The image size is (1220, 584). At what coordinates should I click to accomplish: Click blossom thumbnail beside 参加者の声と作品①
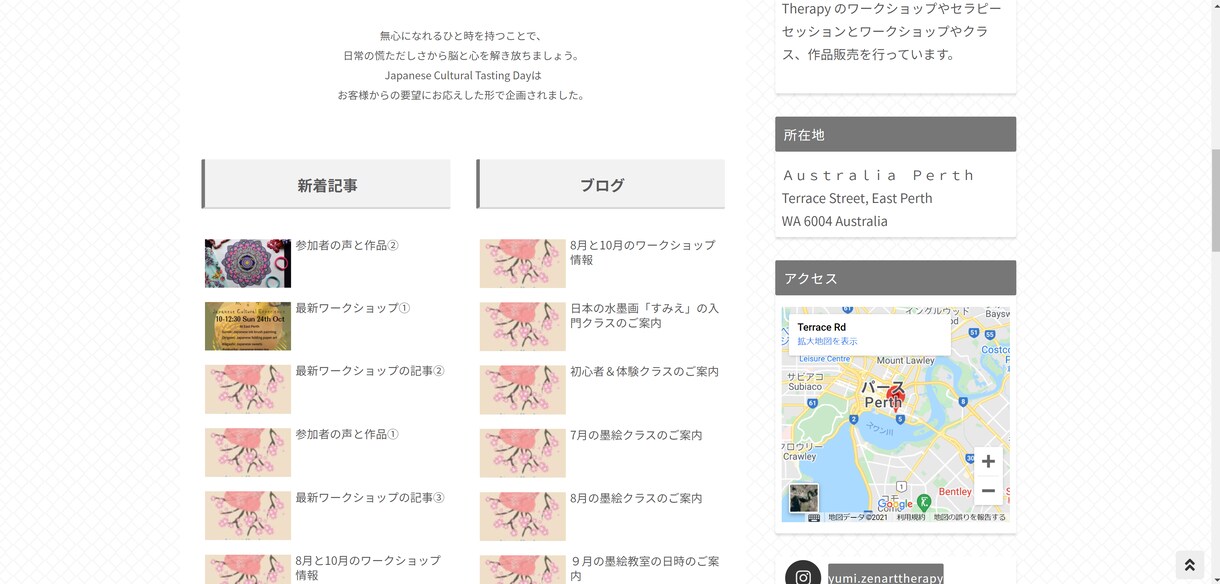coord(248,452)
